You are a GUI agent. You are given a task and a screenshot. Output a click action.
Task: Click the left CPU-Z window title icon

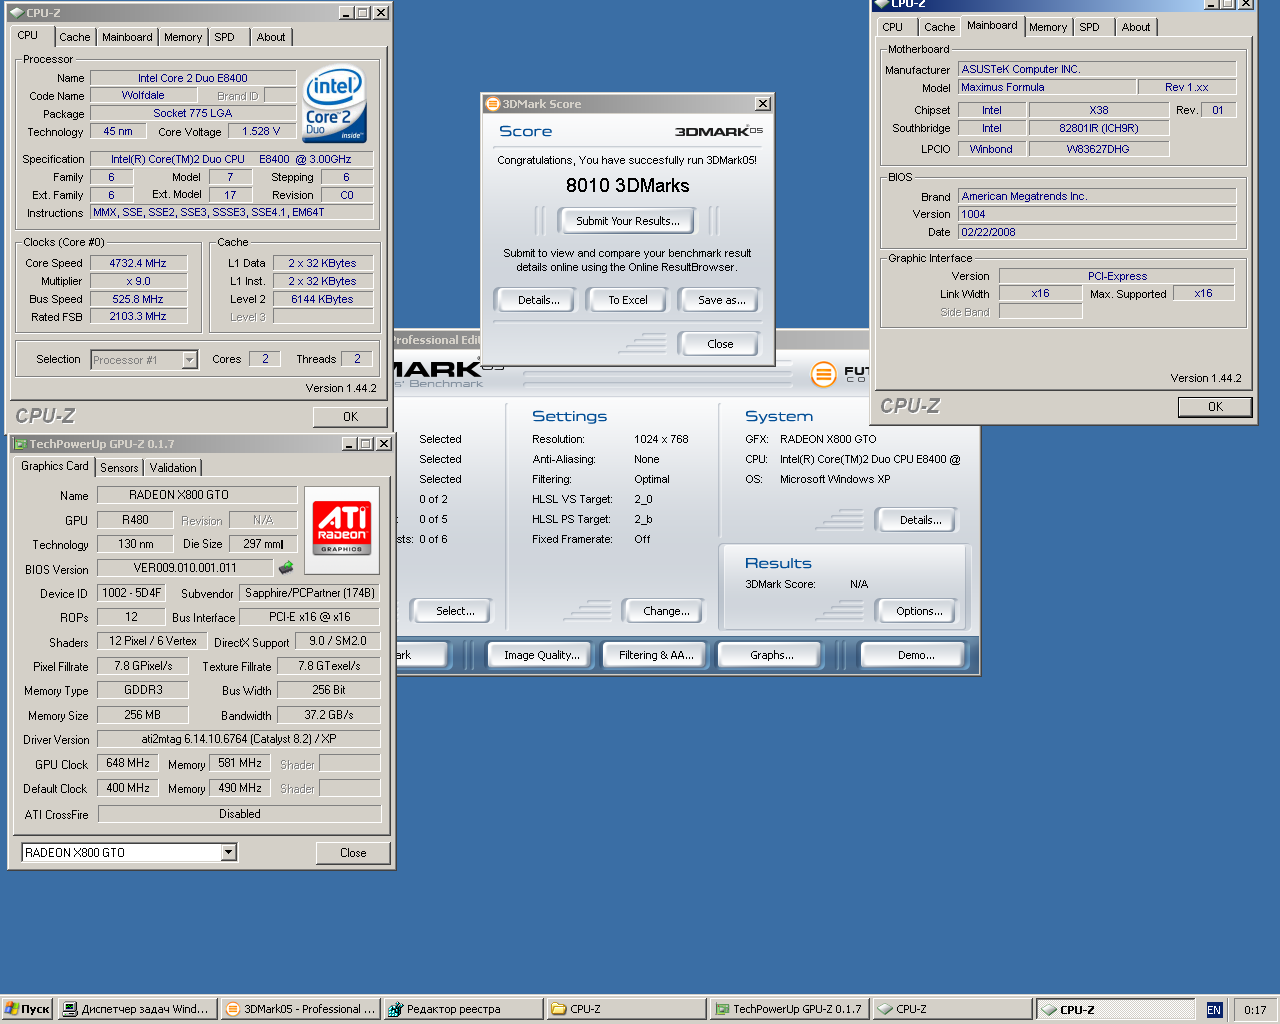point(17,13)
